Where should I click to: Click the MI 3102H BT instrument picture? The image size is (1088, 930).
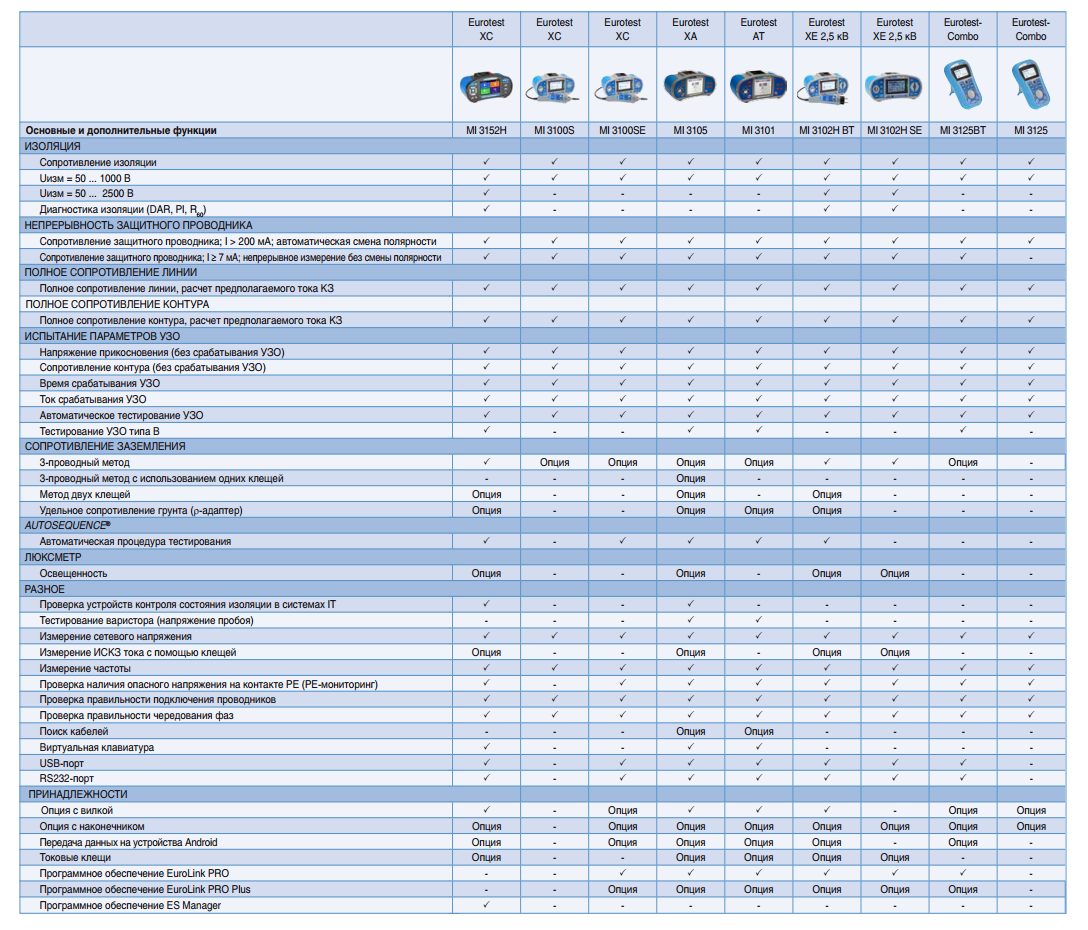(824, 90)
